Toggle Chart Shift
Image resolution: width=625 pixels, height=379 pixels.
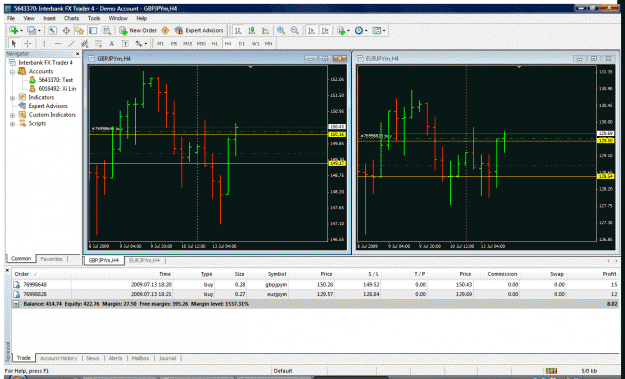(x=325, y=30)
